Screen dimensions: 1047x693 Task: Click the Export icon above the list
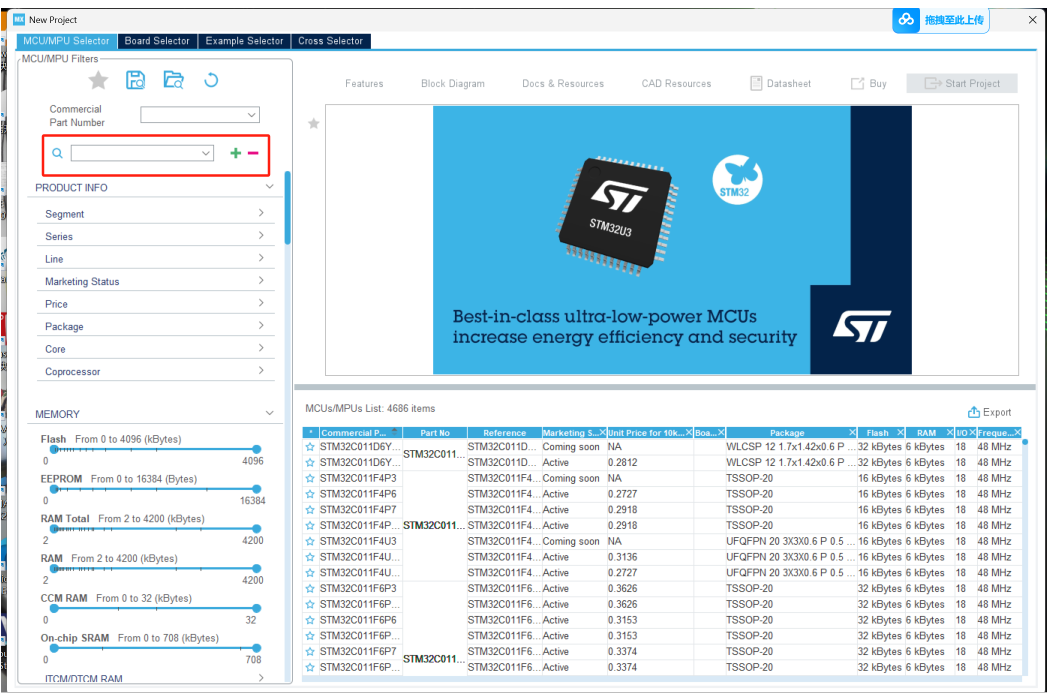pos(974,412)
